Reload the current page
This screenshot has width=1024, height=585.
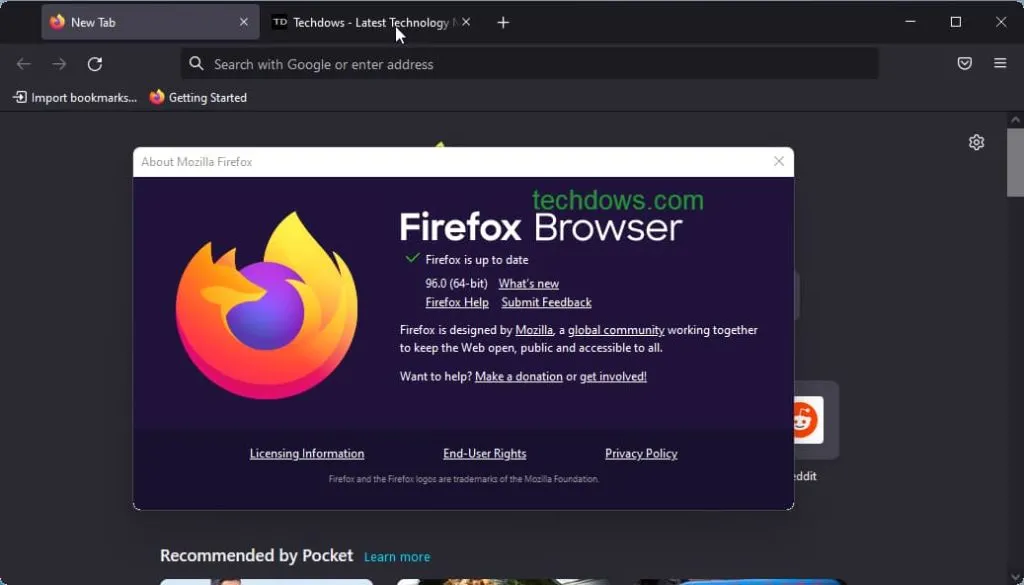point(95,64)
